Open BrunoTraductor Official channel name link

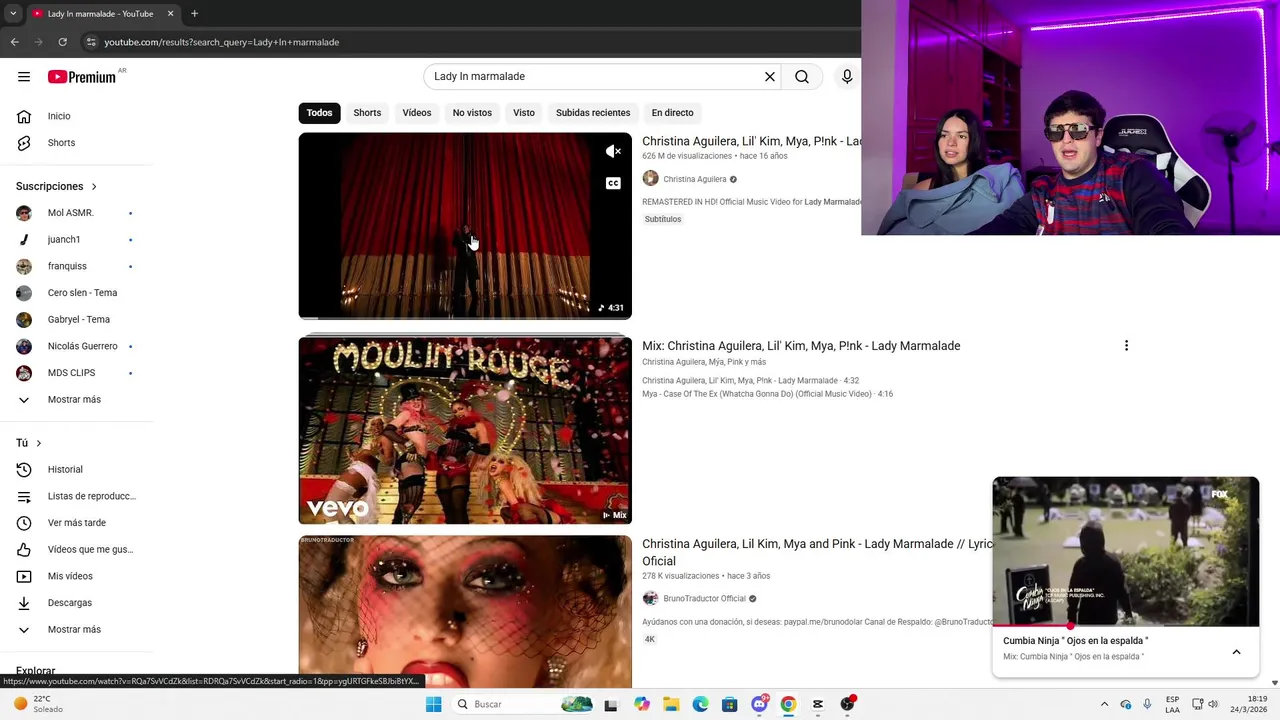[x=705, y=599]
